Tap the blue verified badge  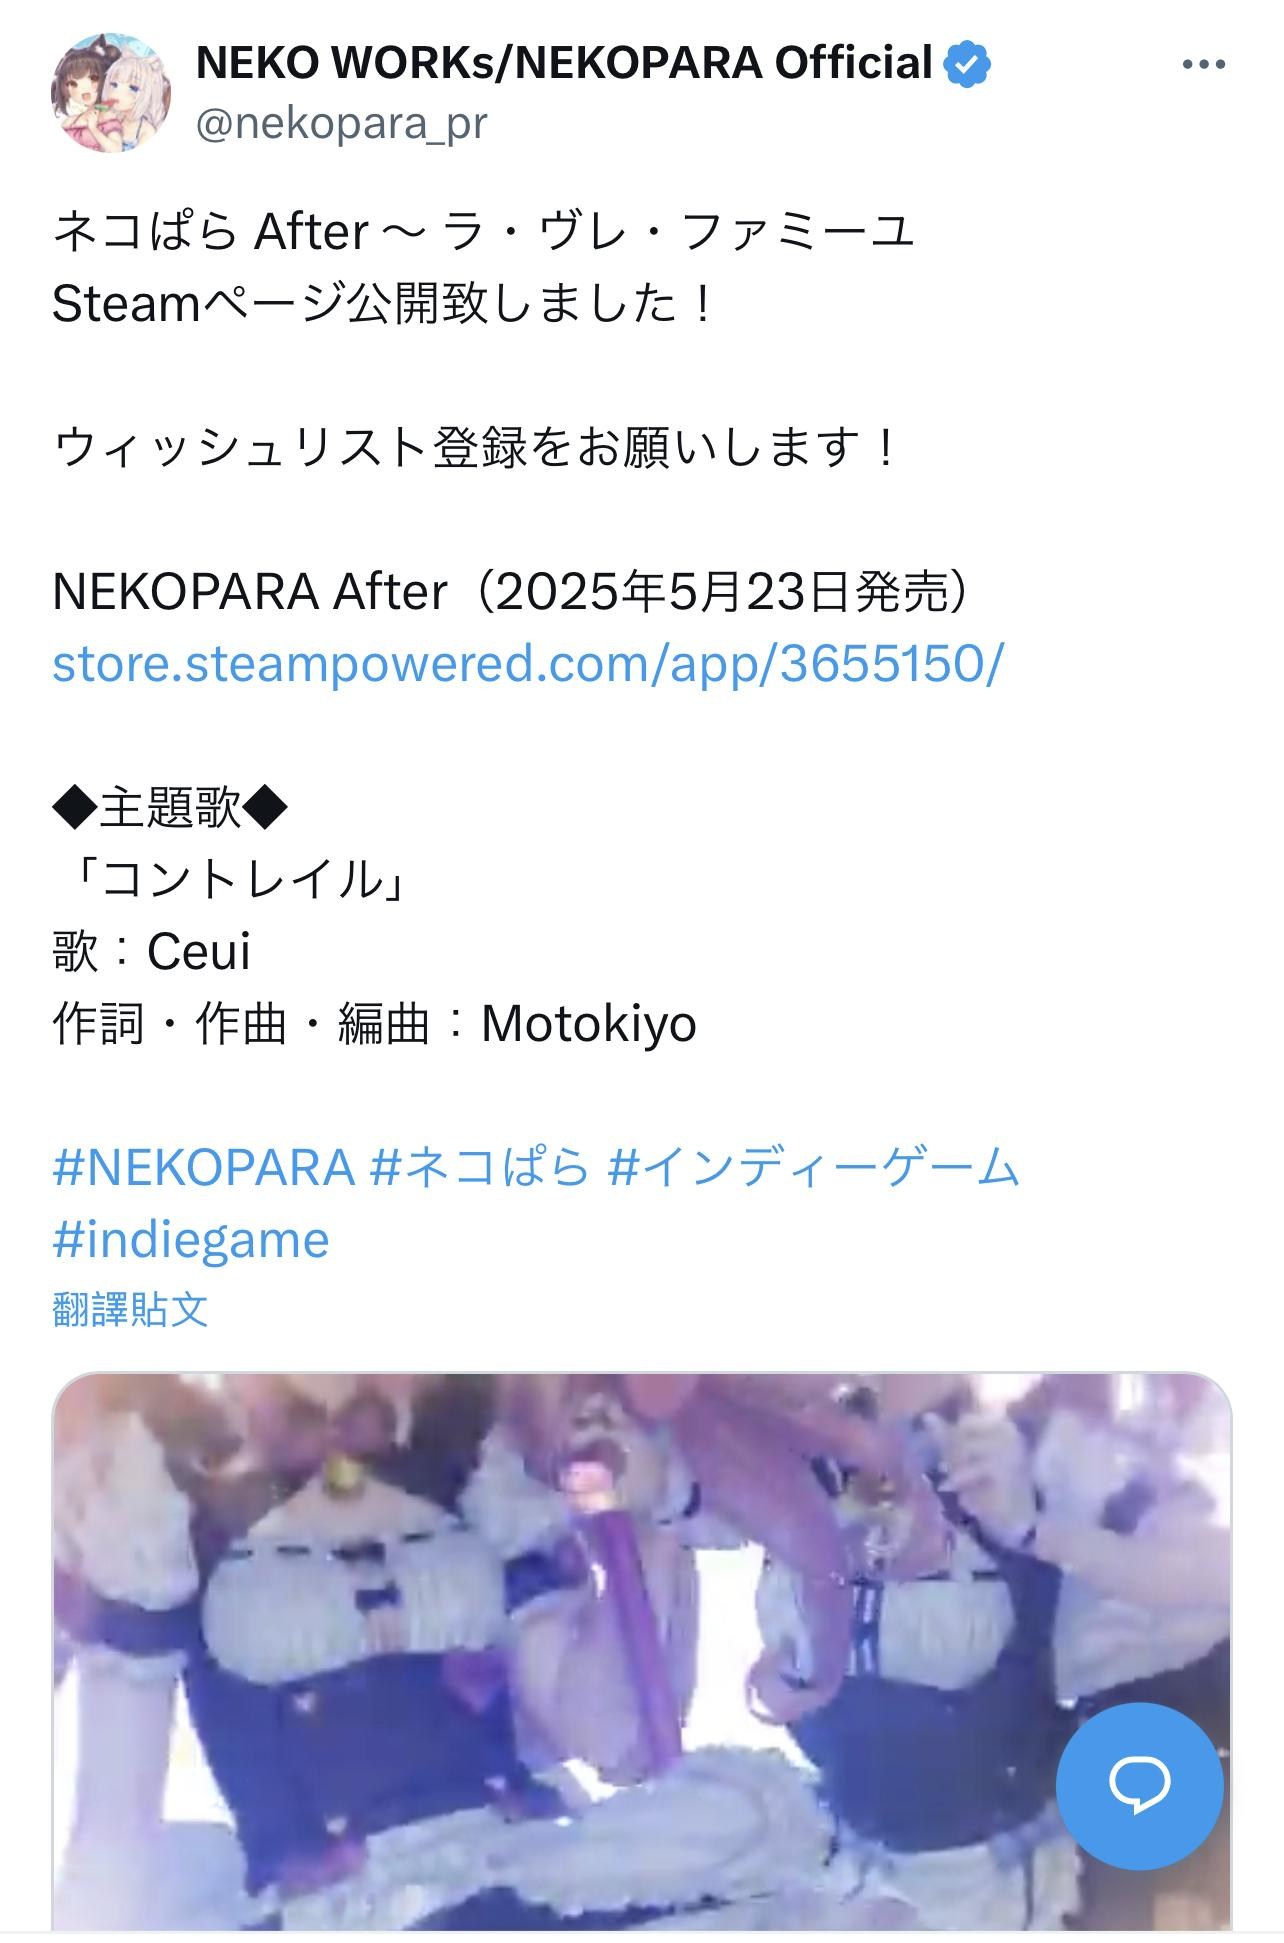tap(967, 65)
